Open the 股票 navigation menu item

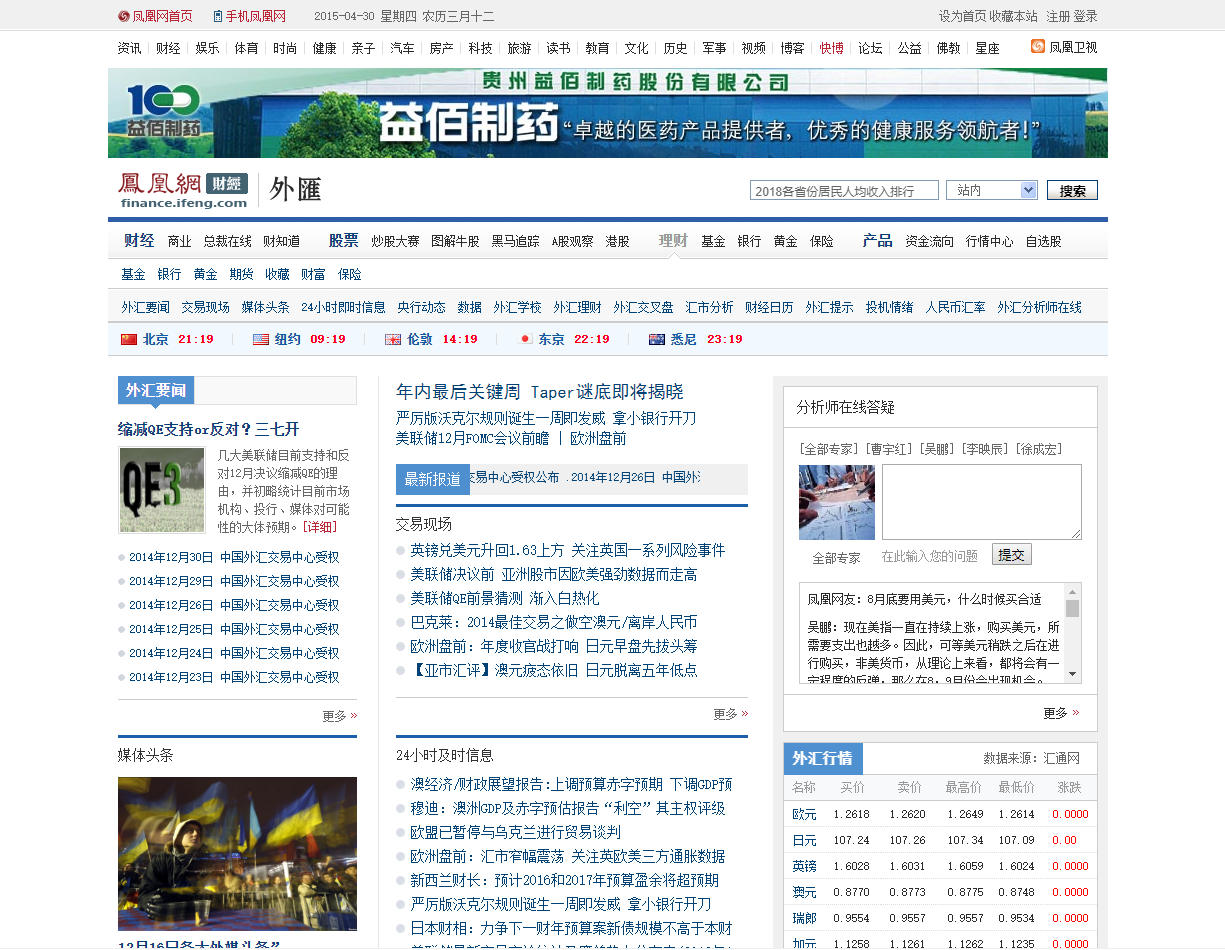343,241
